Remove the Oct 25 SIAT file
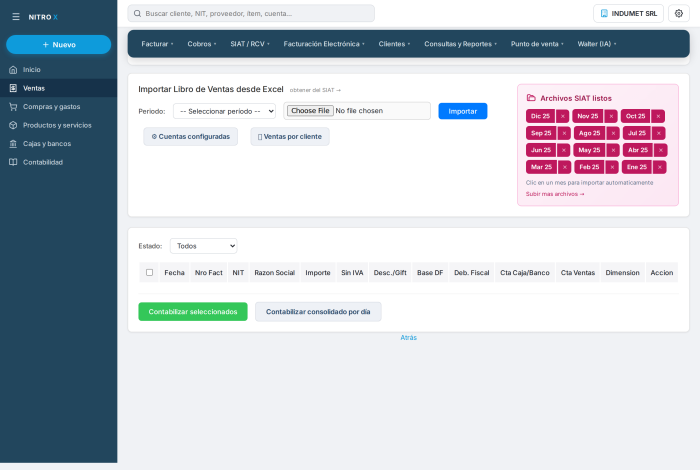 point(658,116)
